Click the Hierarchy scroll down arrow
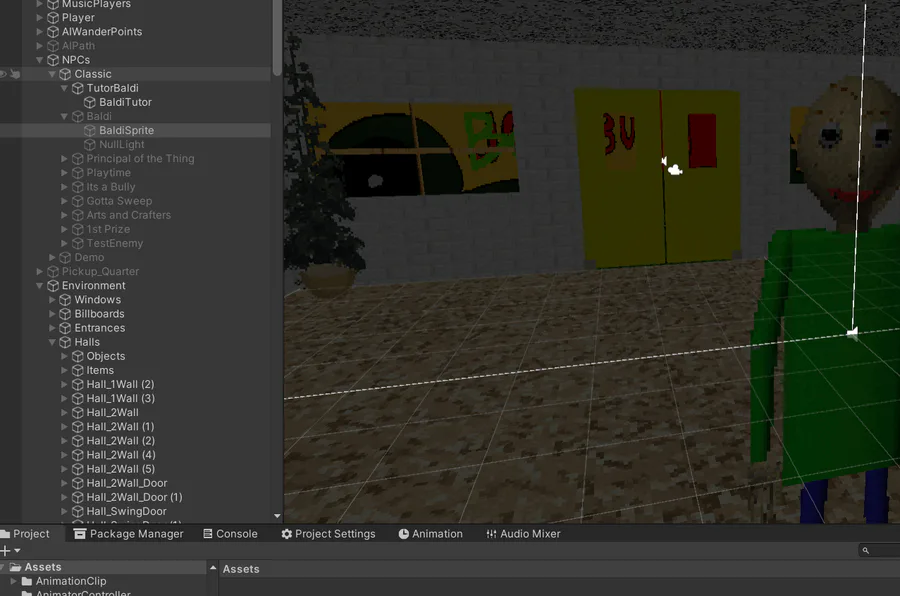This screenshot has height=596, width=900. (277, 516)
